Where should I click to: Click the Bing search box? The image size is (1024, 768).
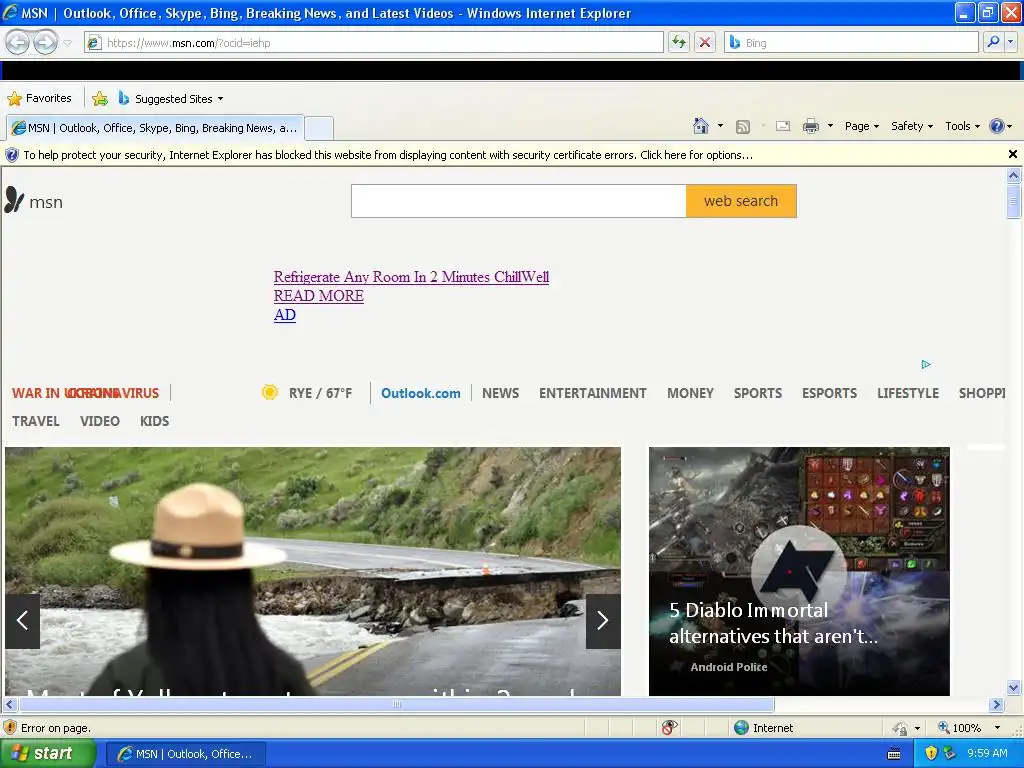[x=851, y=43]
